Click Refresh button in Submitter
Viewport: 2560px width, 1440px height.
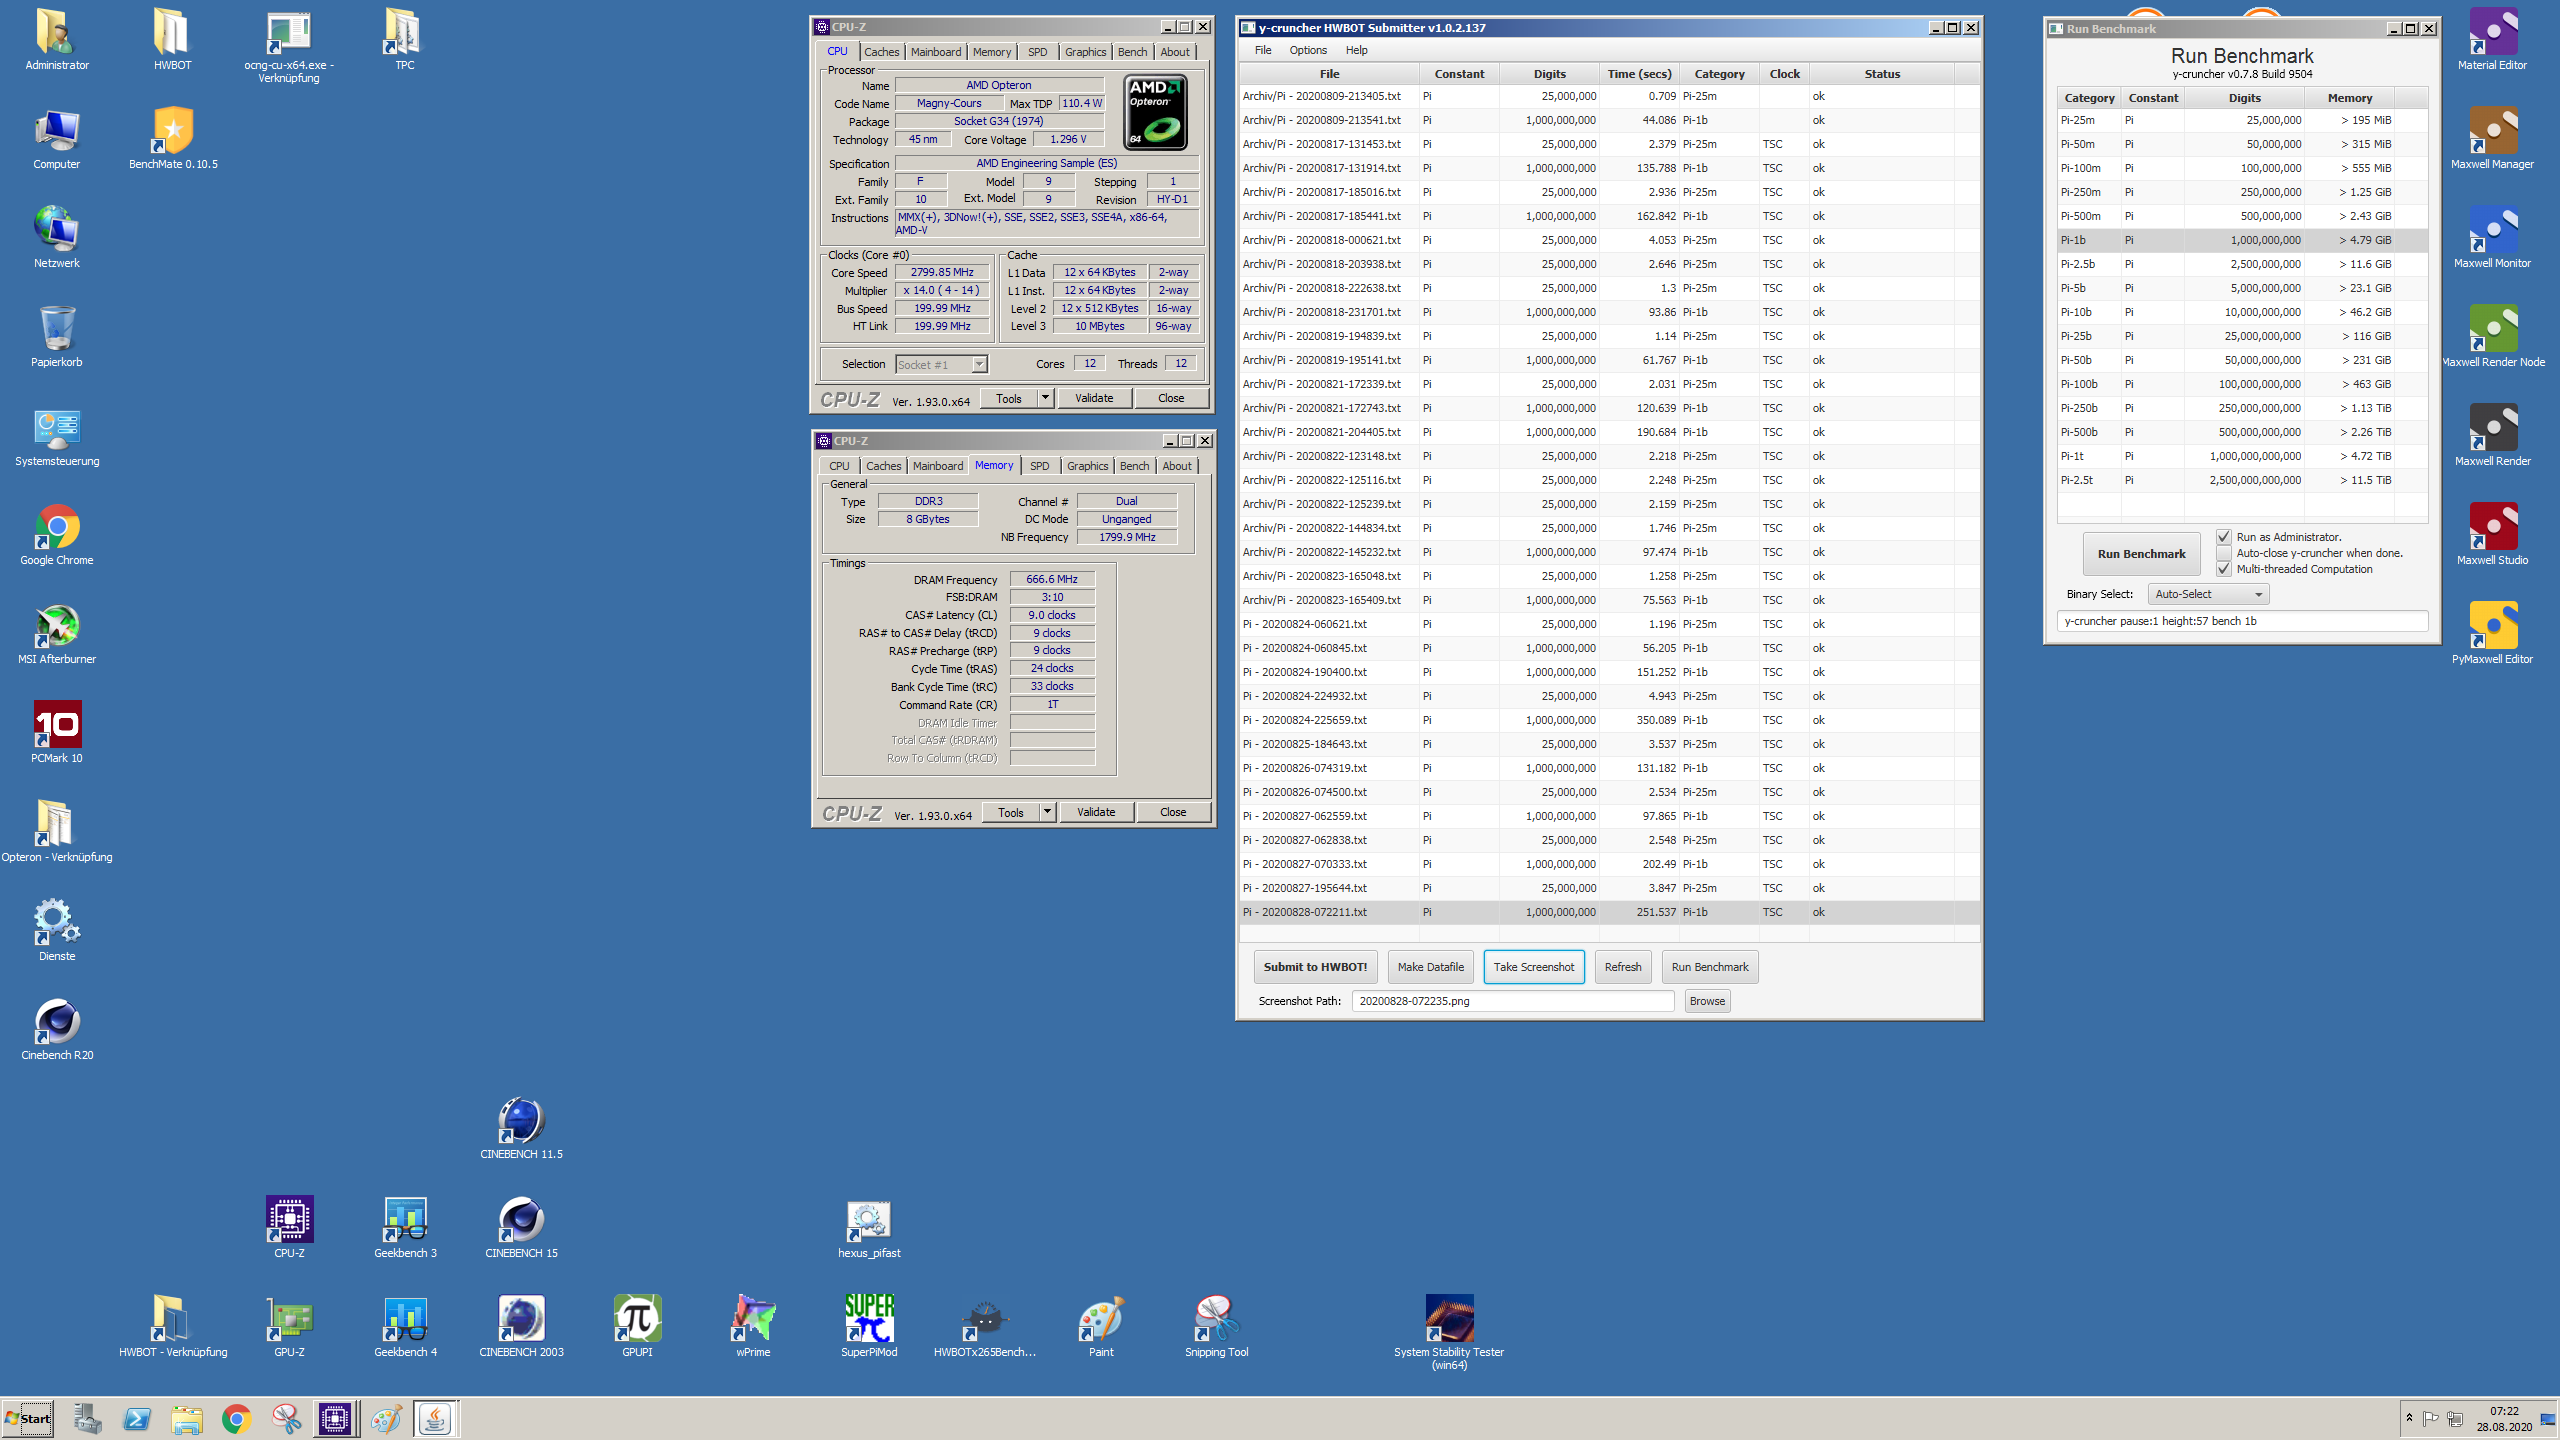[1622, 967]
